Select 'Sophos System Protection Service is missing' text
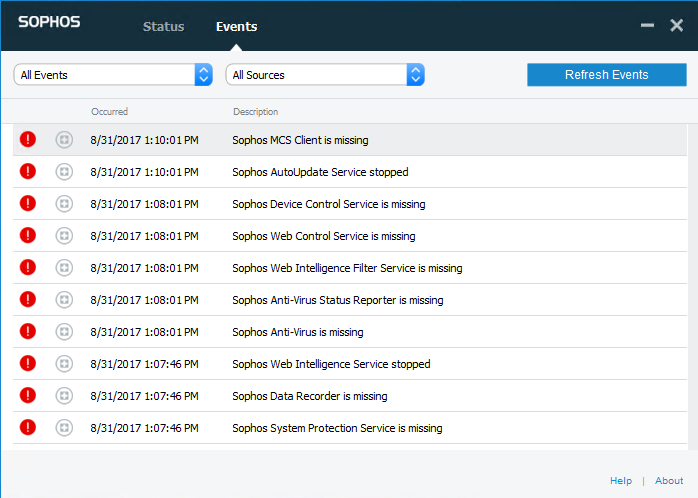This screenshot has height=498, width=698. (337, 428)
